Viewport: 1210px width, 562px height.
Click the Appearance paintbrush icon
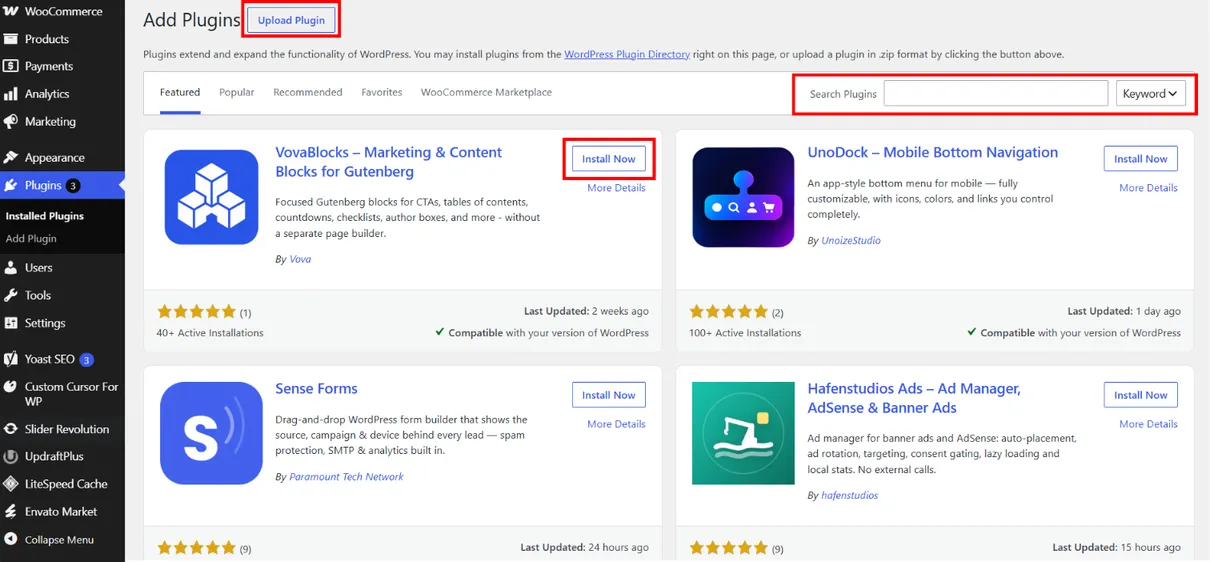pos(10,157)
